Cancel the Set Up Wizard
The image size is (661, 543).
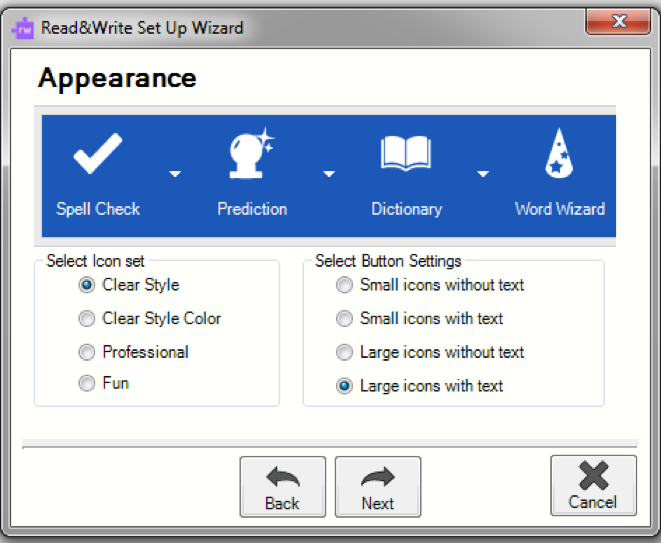[594, 485]
